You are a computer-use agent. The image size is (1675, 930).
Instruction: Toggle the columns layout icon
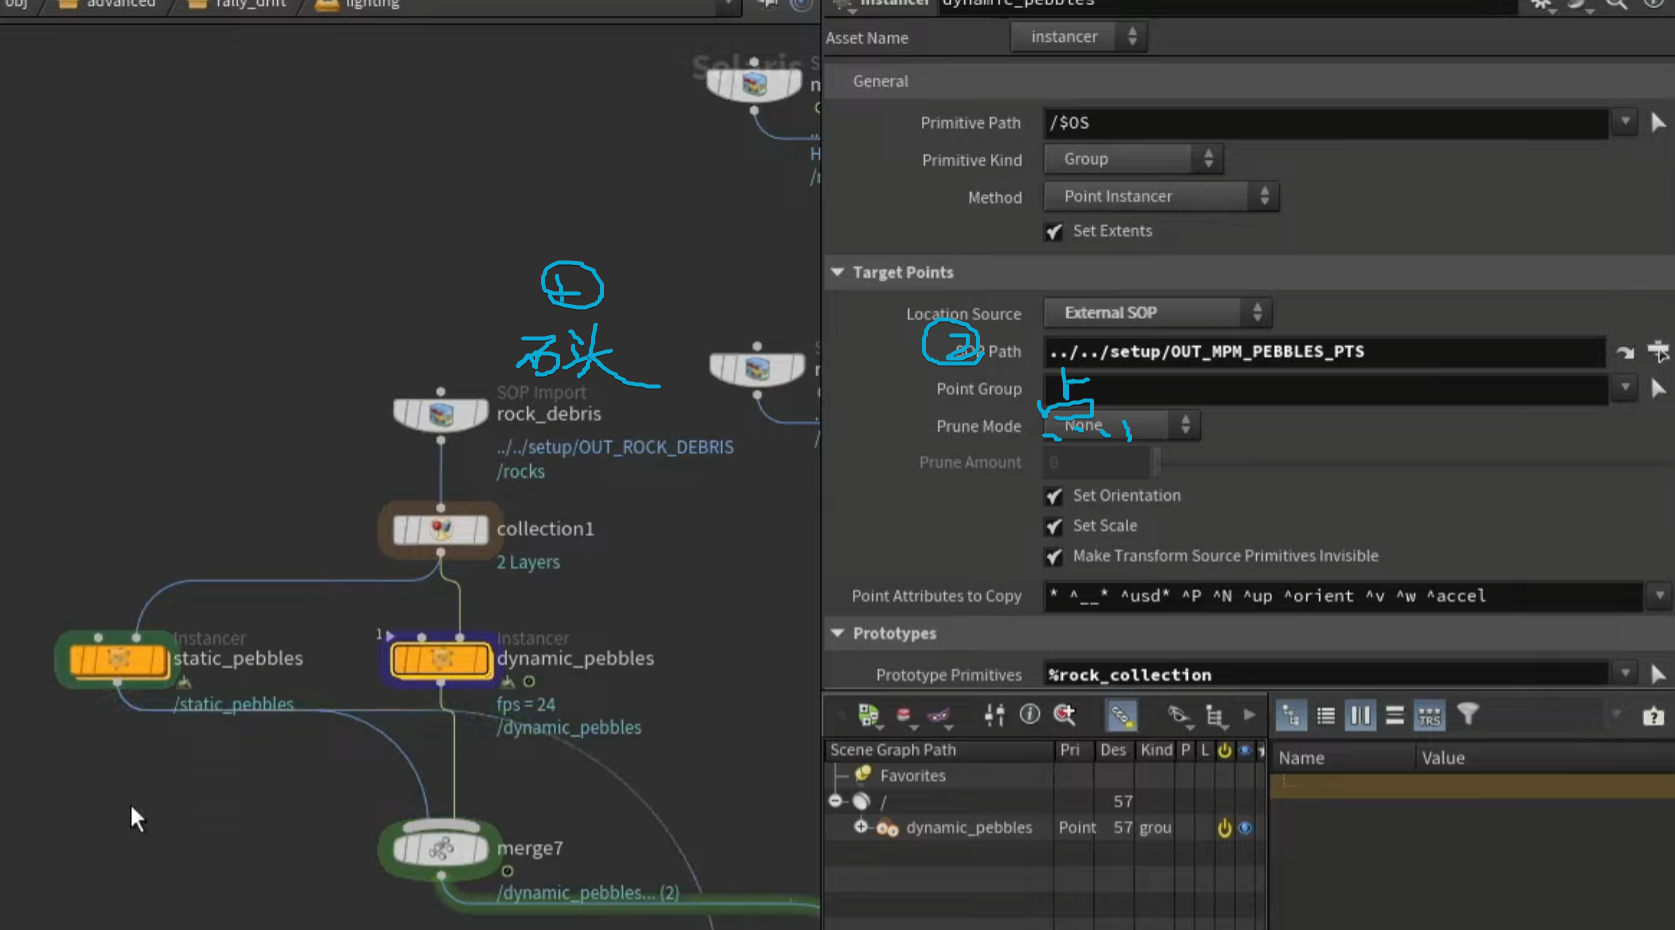[1360, 716]
